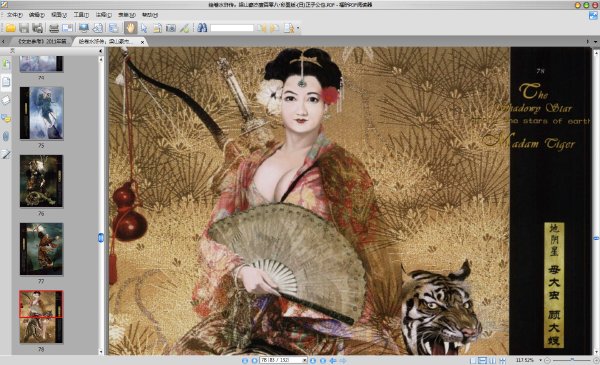Open the page number dropdown arrow

[305, 360]
